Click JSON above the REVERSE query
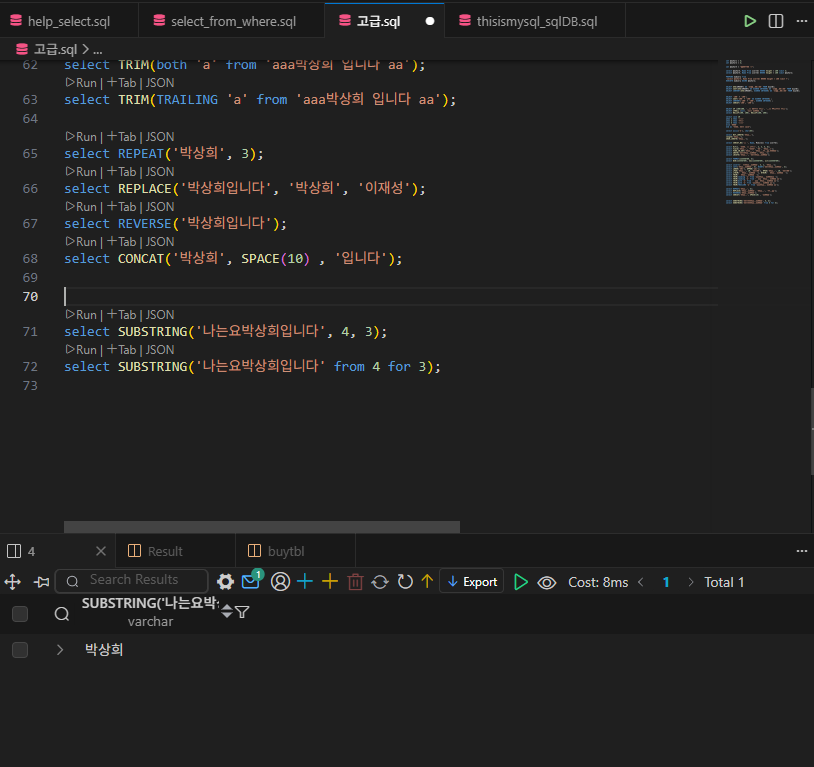Viewport: 814px width, 767px height. (x=160, y=207)
